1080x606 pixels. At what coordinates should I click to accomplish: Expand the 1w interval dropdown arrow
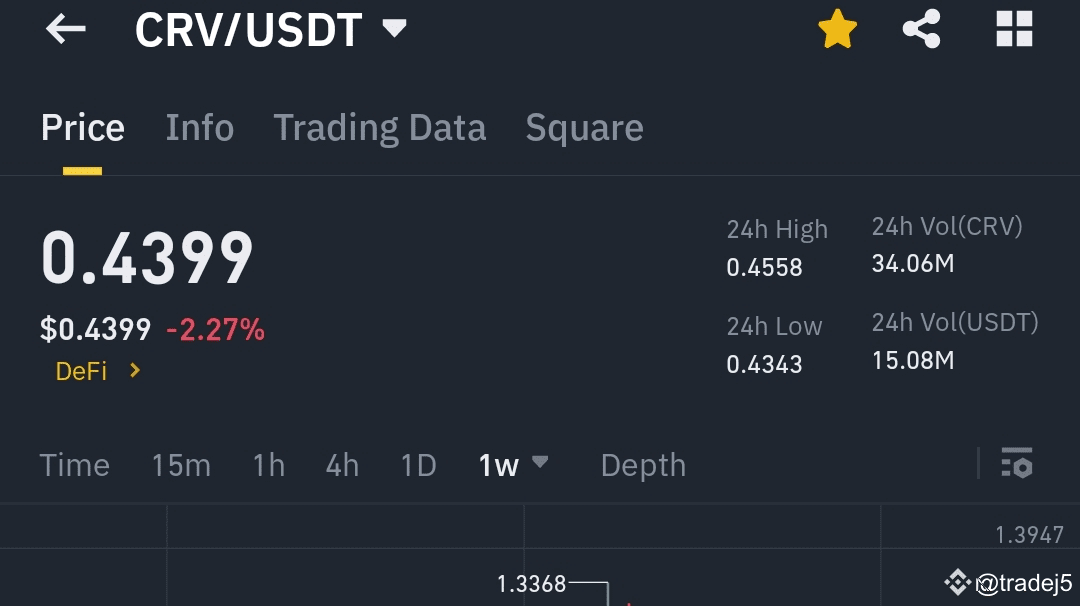coord(540,461)
